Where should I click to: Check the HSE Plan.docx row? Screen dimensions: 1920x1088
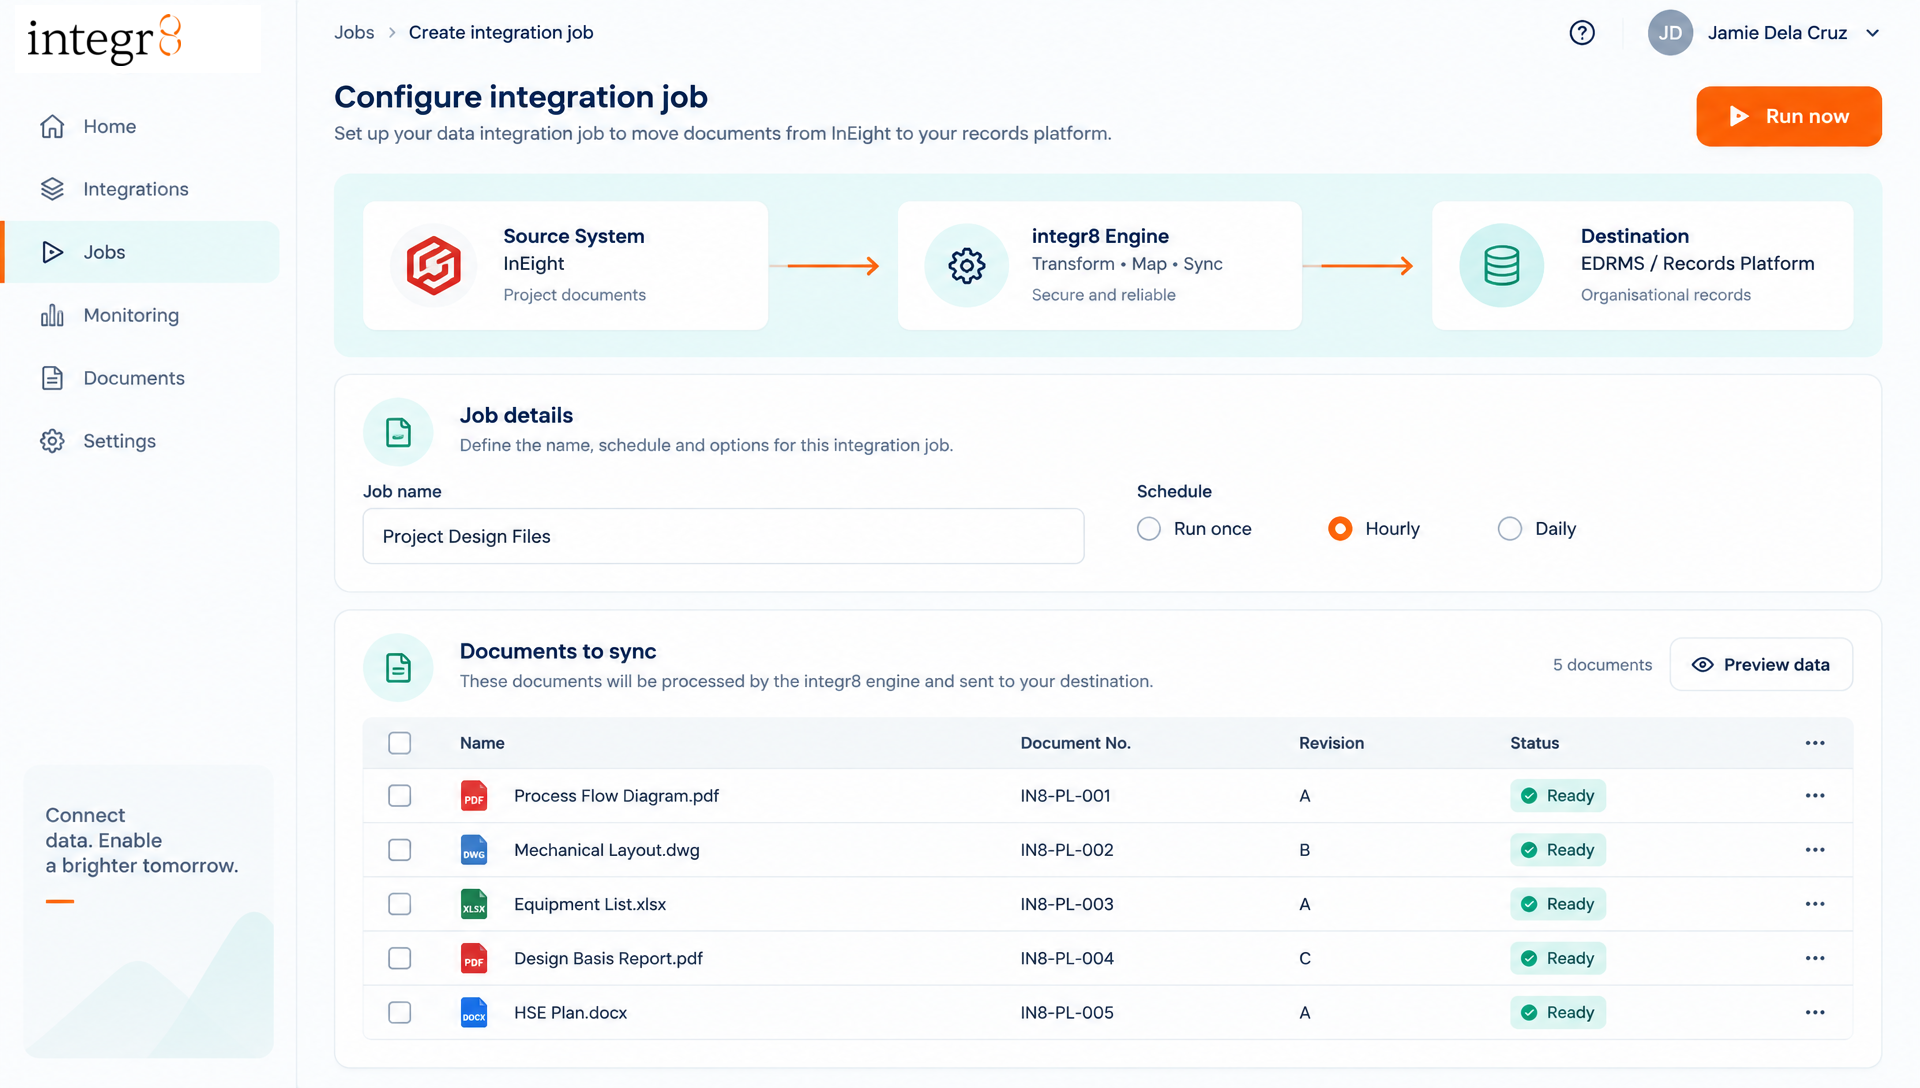pos(400,1012)
